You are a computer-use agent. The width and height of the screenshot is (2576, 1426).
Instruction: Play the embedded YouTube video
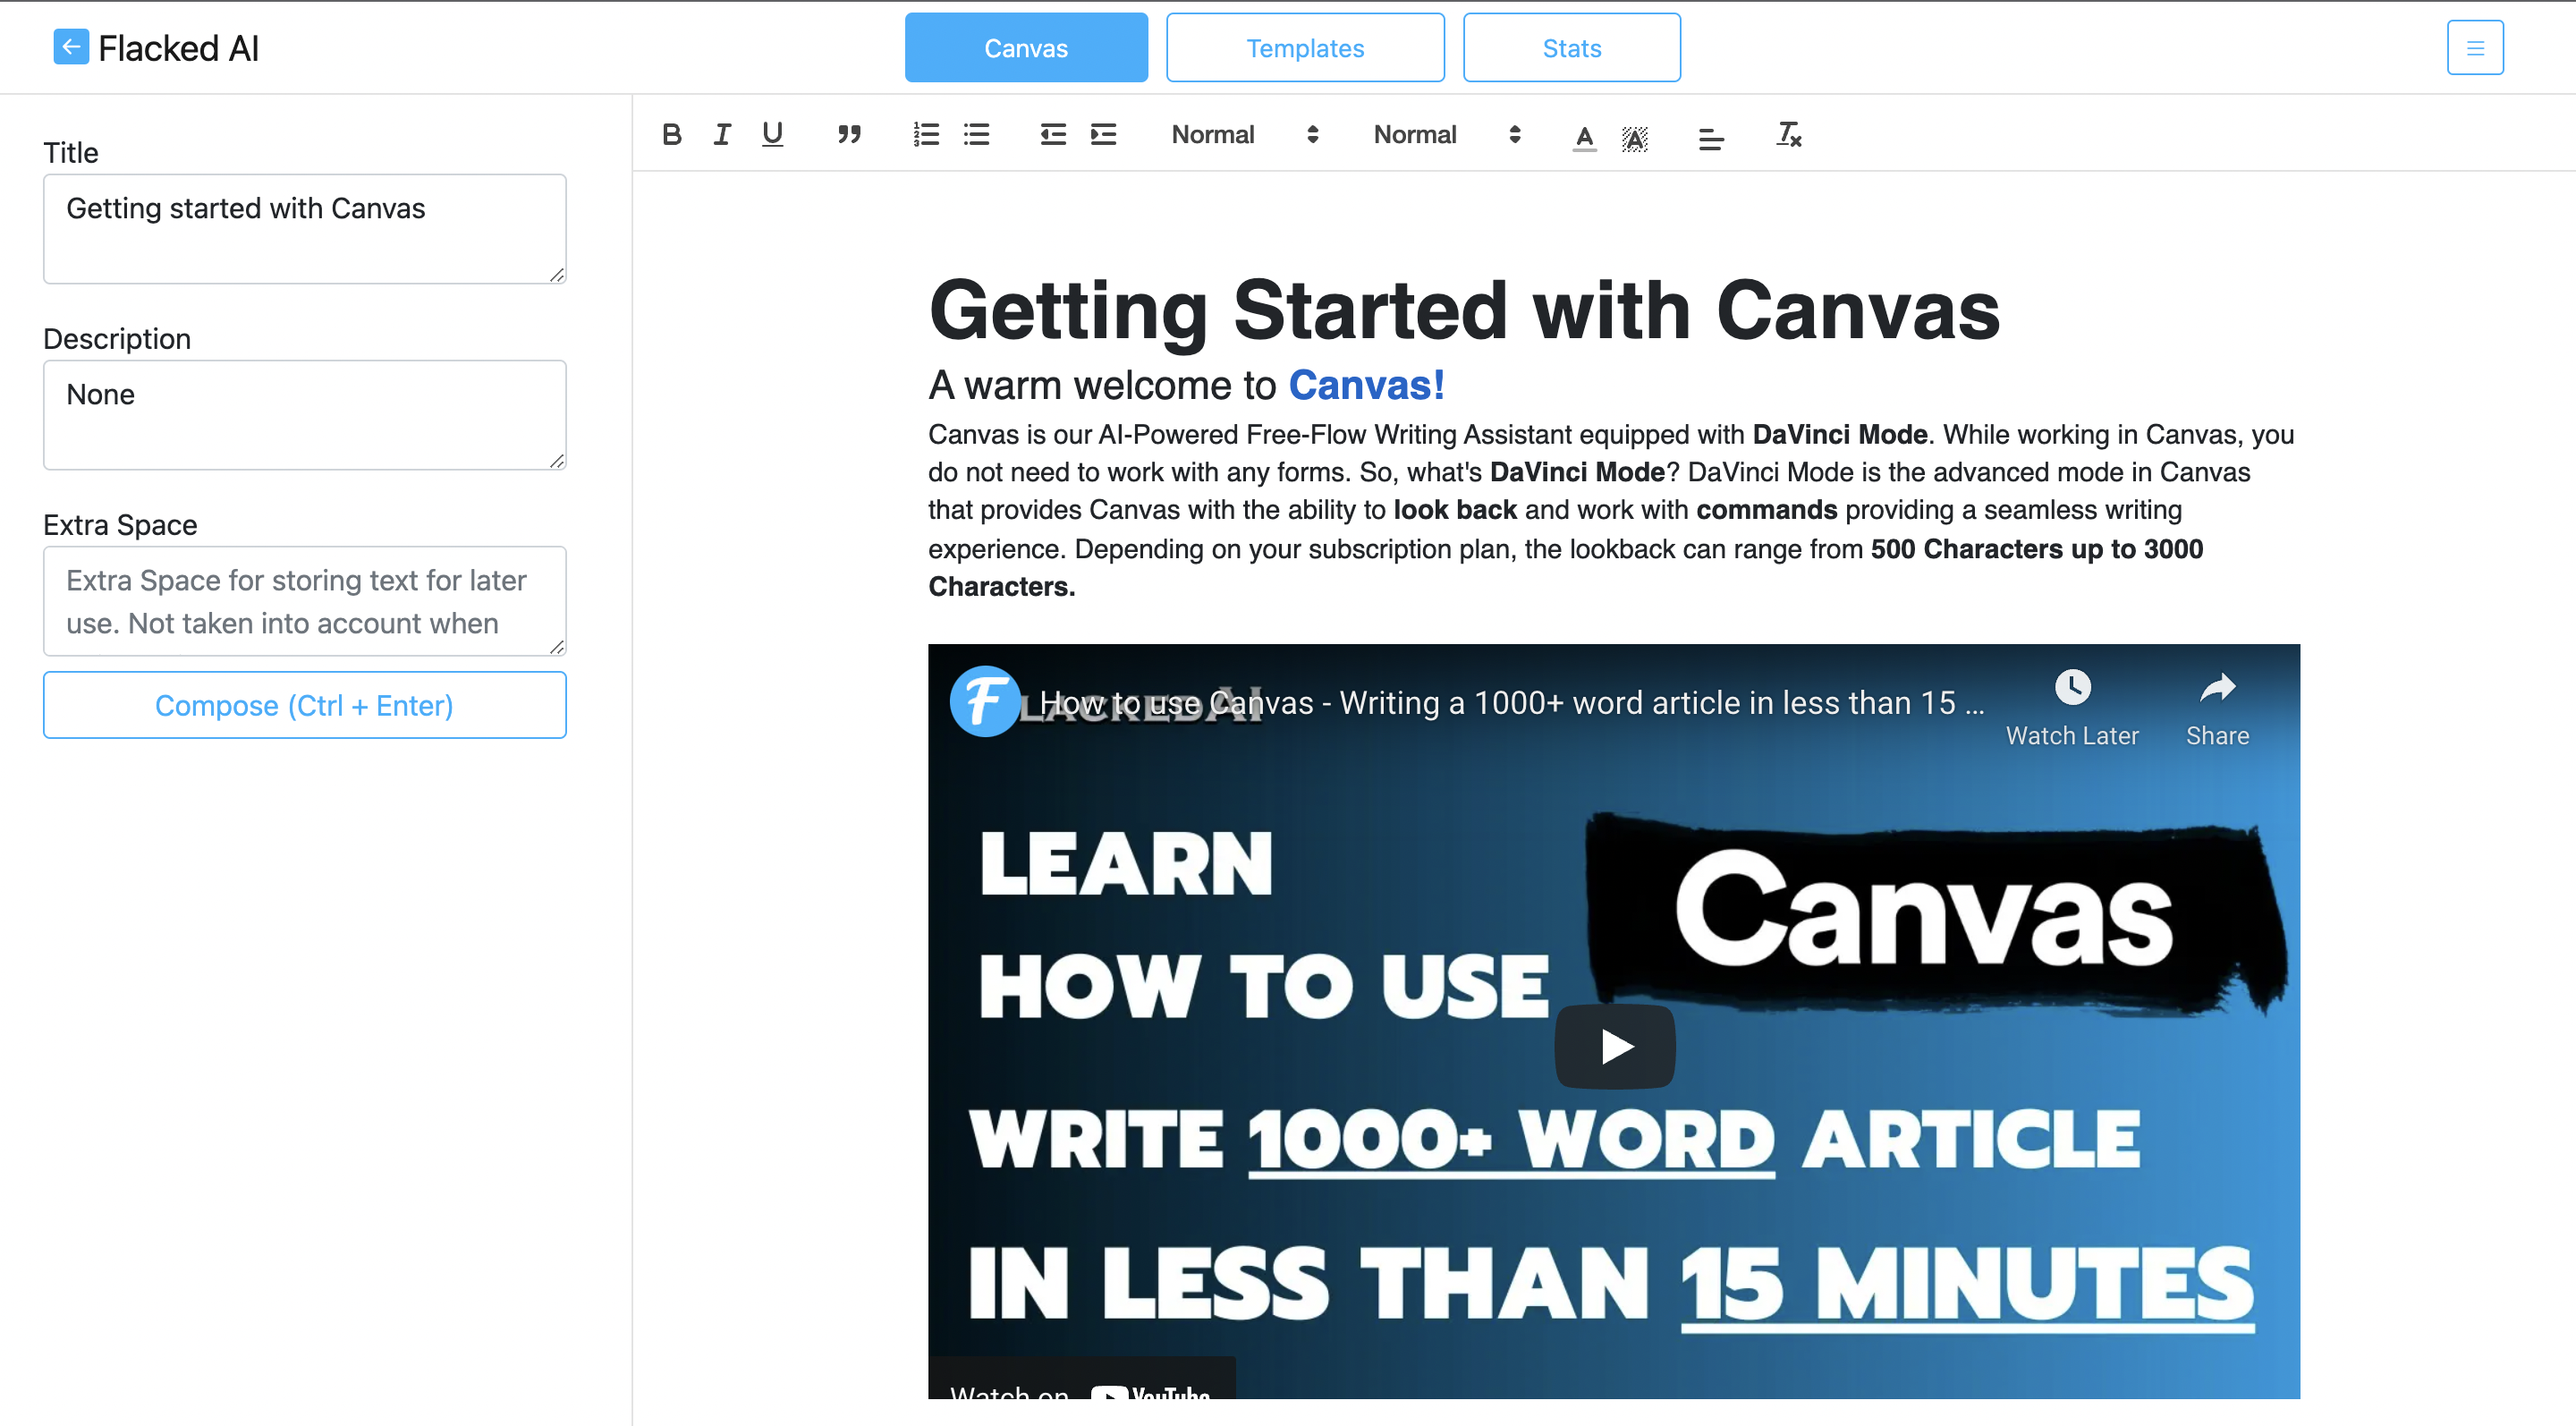(1614, 1047)
